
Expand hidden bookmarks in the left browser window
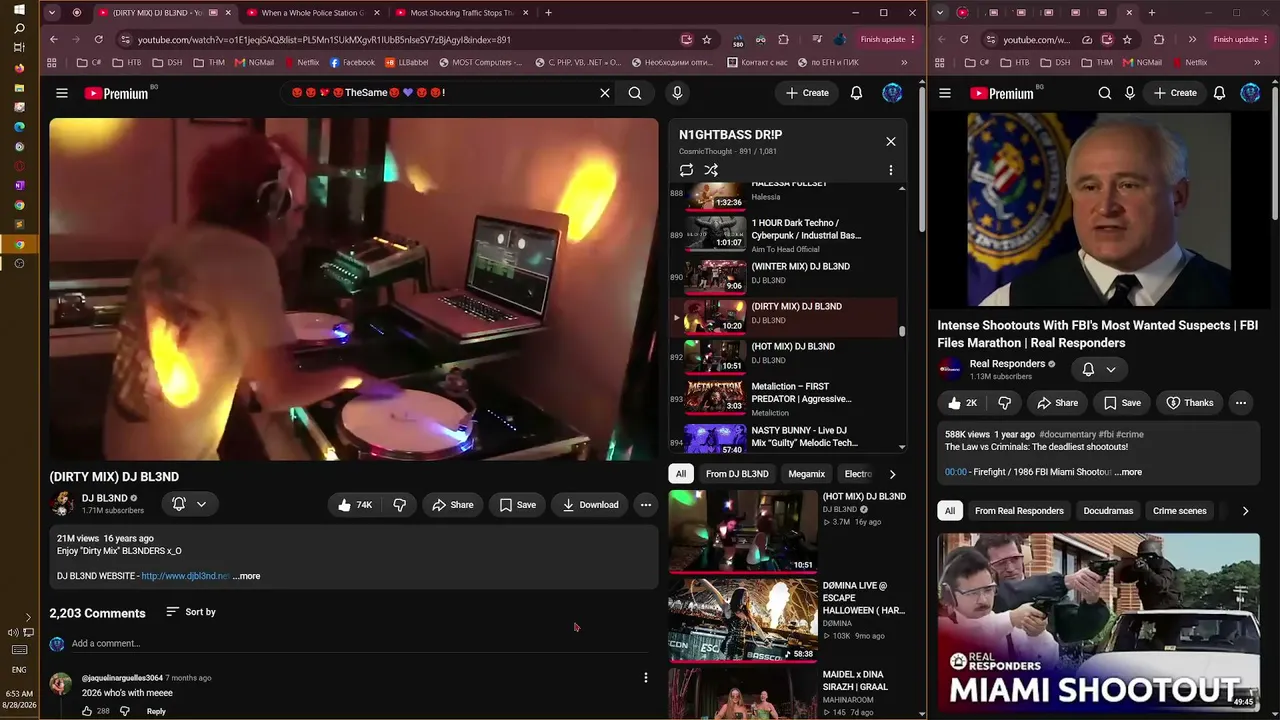coord(904,62)
